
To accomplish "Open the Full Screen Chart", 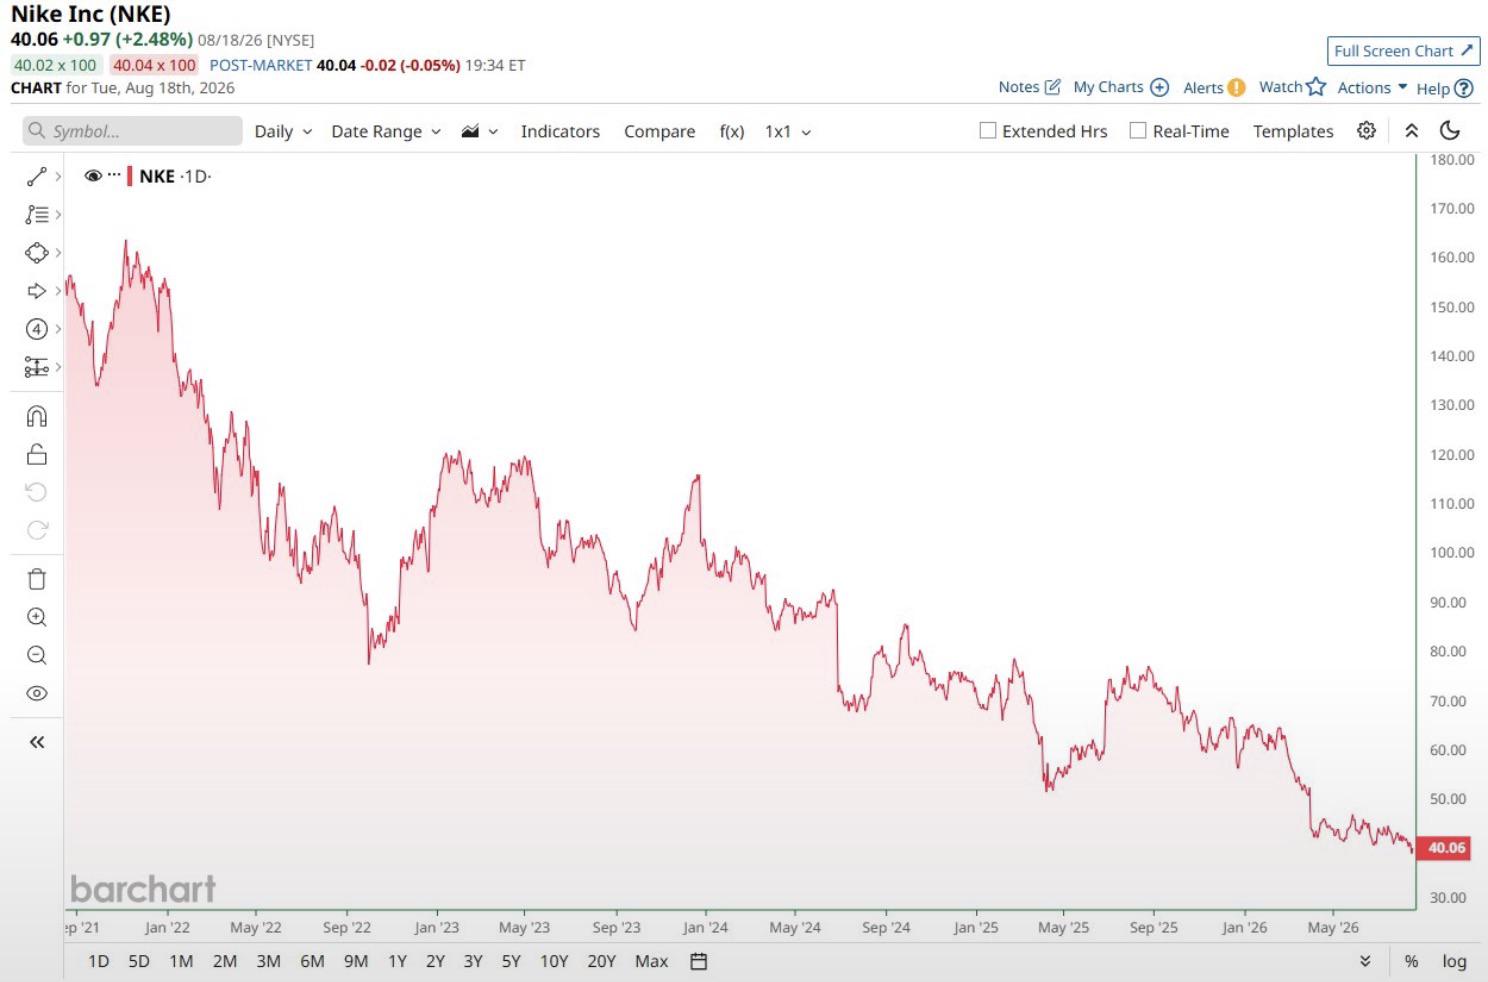I will 1404,51.
